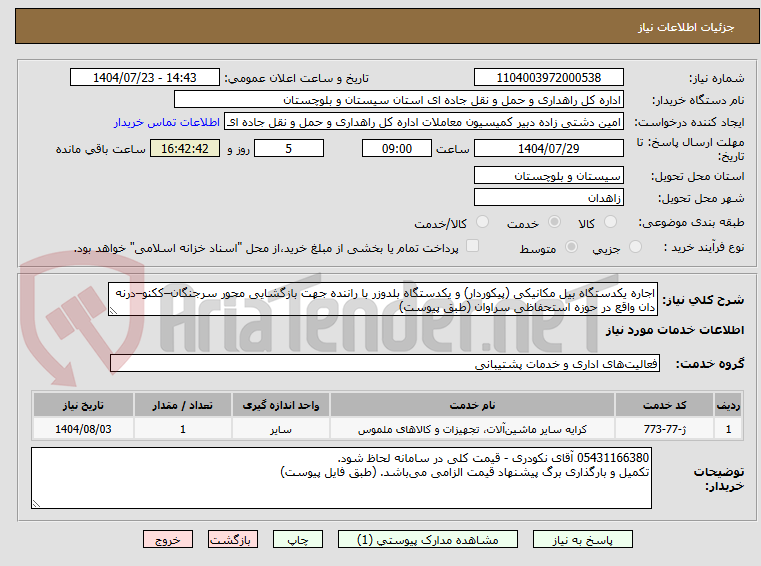
Task: Click the نوع فرآیند خرید label
Action: pyautogui.click(x=704, y=247)
